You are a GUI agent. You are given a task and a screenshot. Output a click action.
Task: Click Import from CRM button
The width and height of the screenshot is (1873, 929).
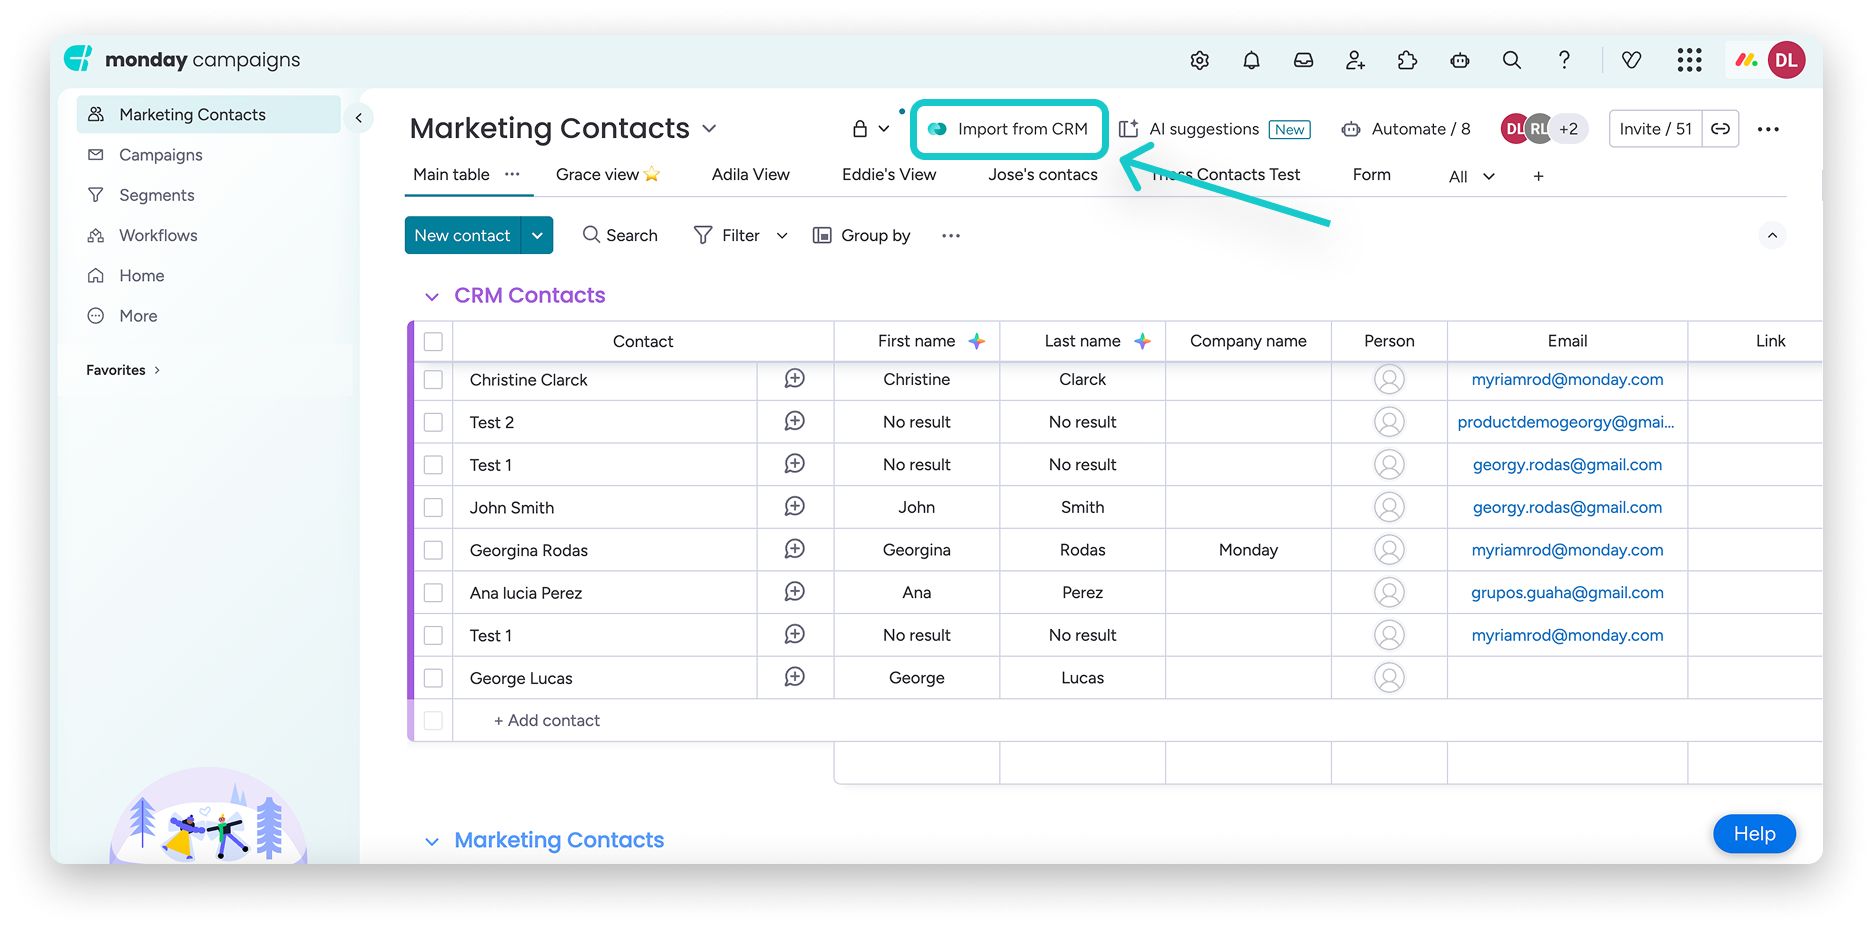1009,129
